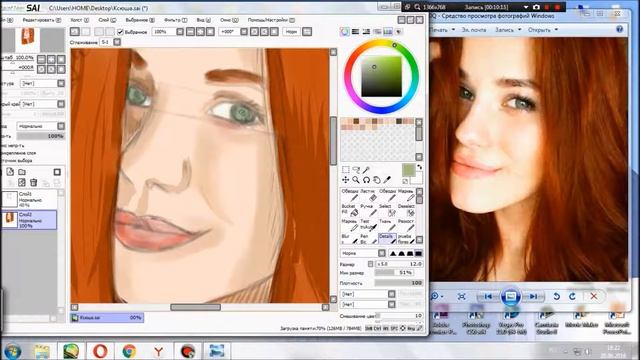Viewport: 640px width, 360px height.
Task: Toggle the scratchpad panel button
Action: (398, 31)
